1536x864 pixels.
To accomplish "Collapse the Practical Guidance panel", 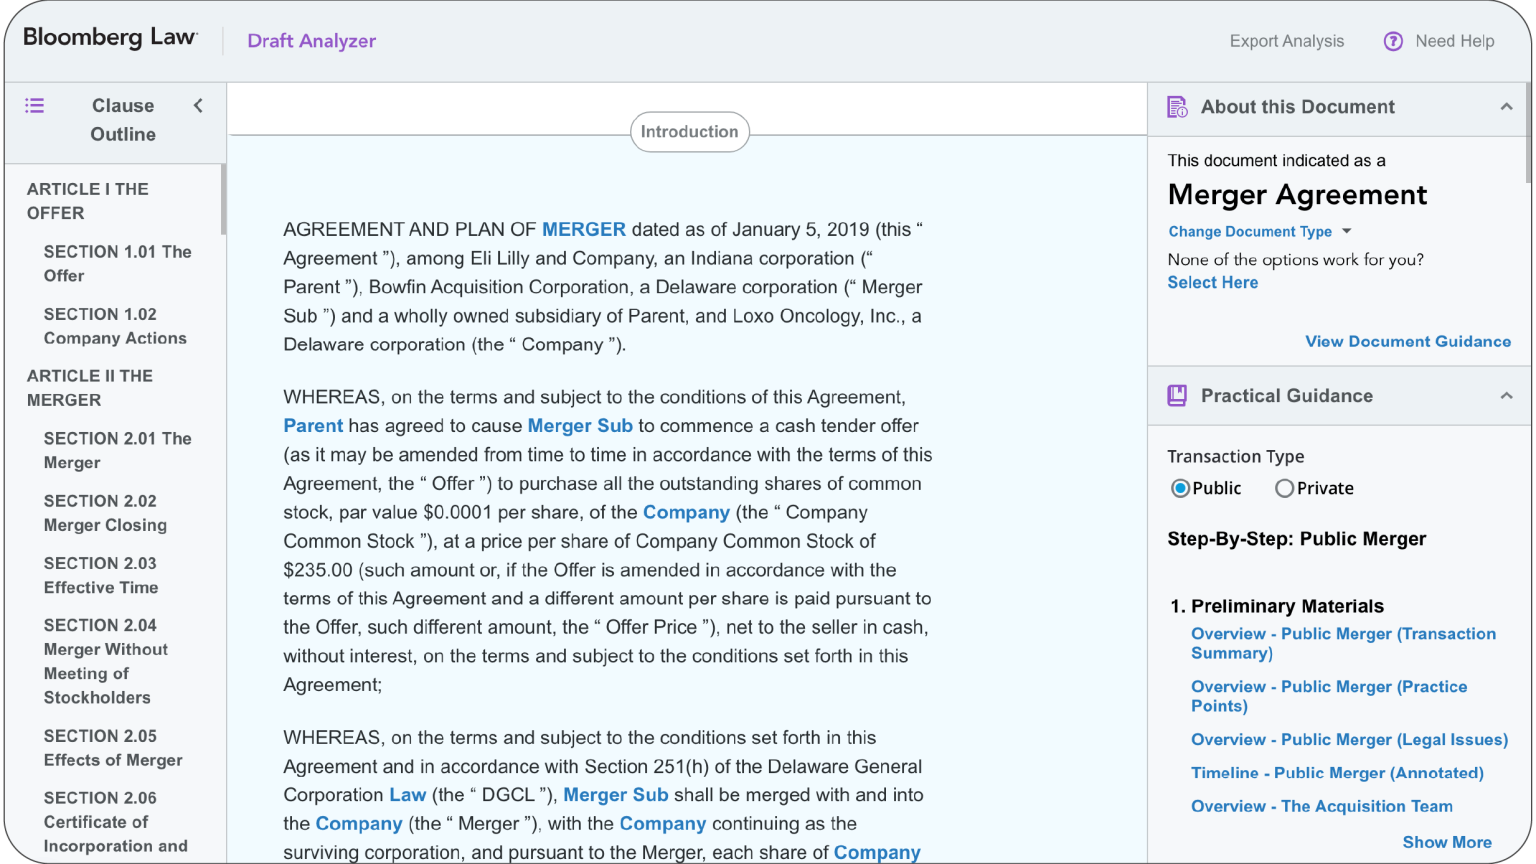I will tap(1505, 395).
